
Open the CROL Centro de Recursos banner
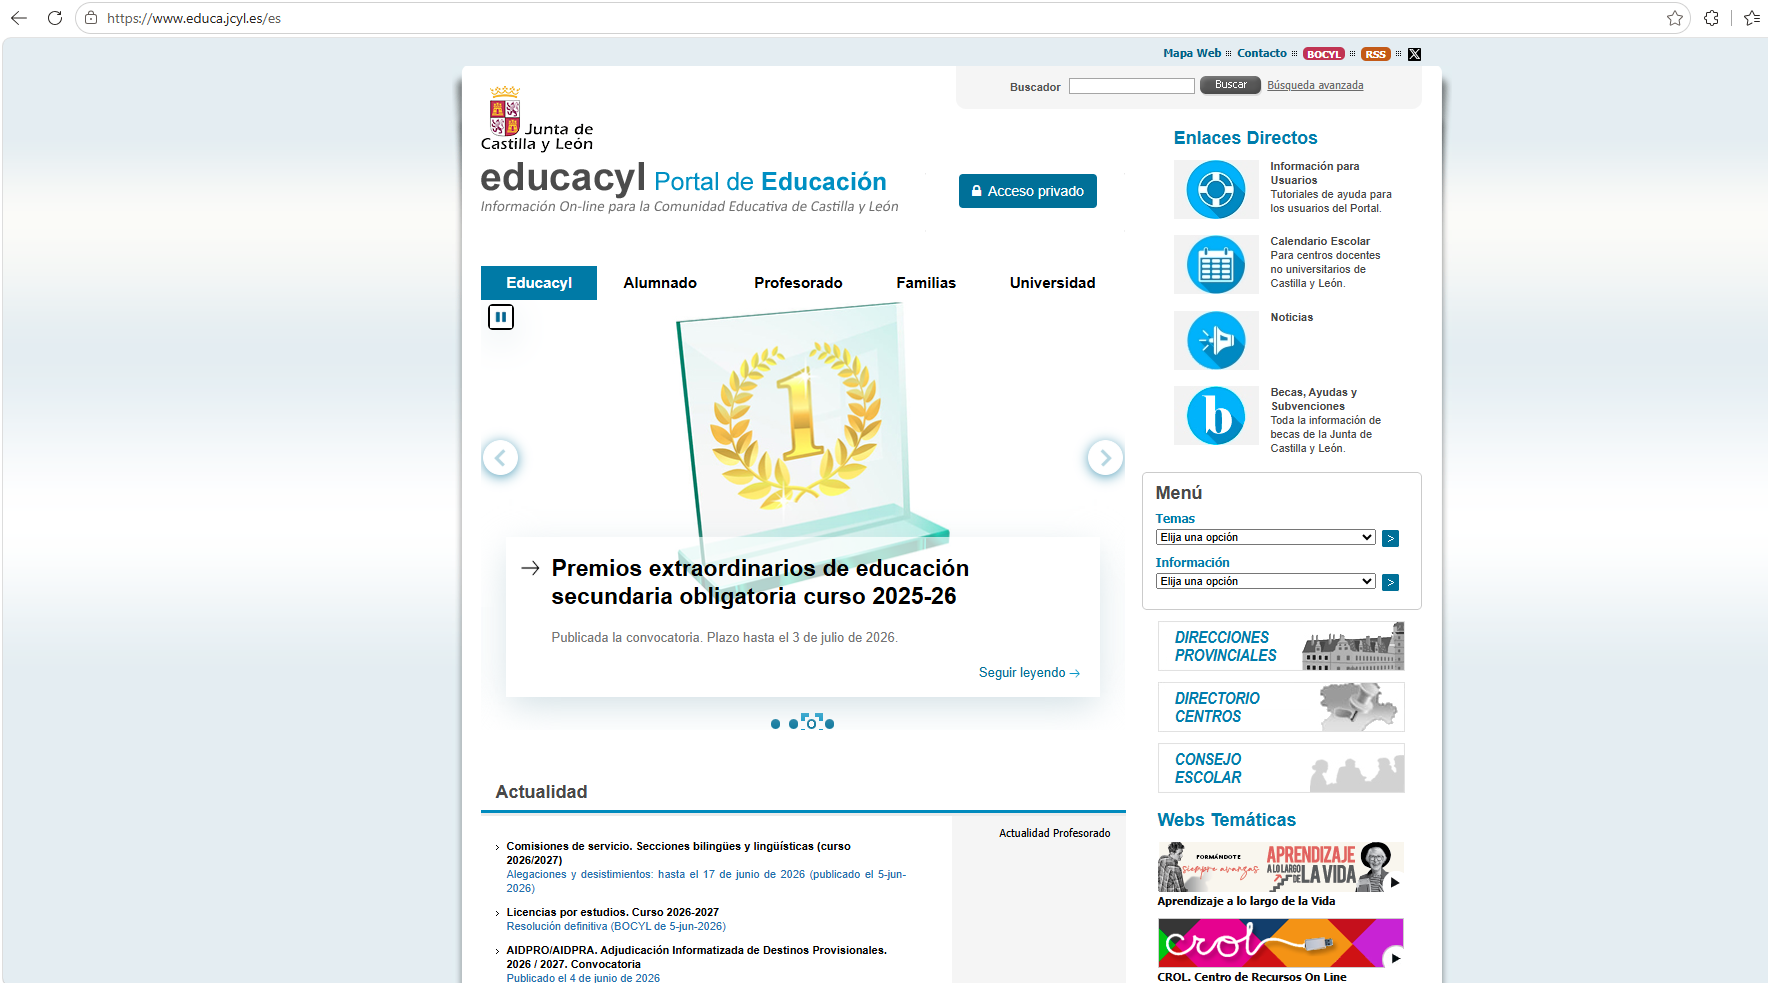point(1281,943)
